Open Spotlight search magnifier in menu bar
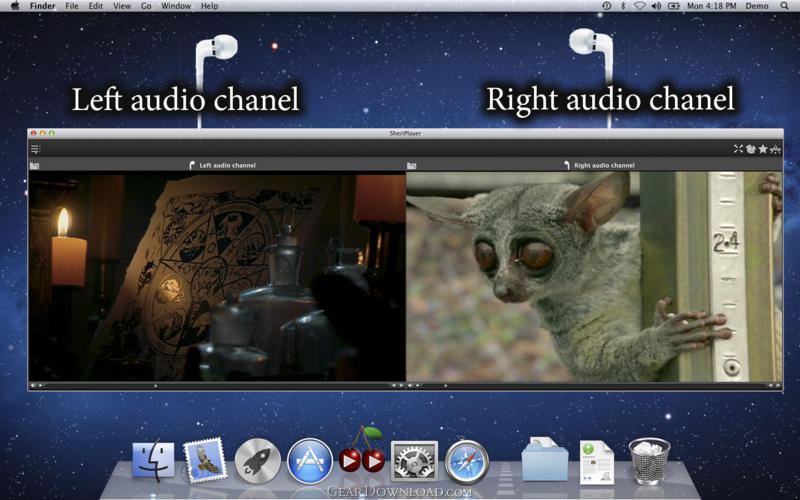Screen dimensions: 800x500 pyautogui.click(x=784, y=6)
